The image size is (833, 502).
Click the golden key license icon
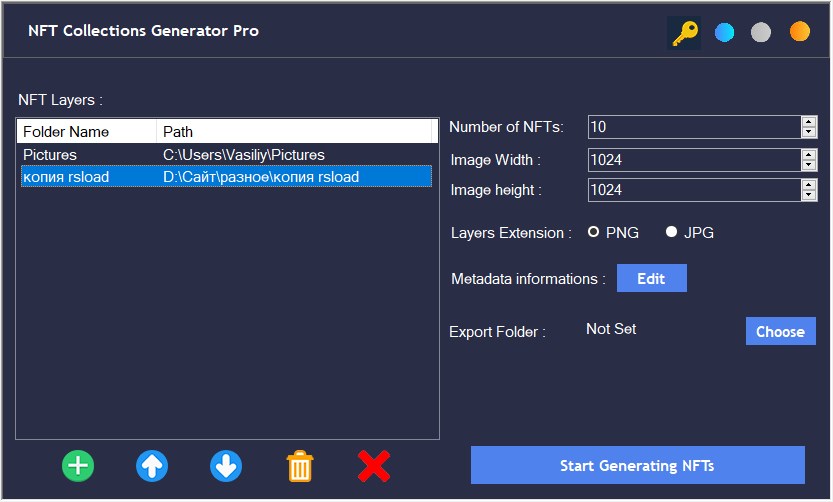[x=684, y=32]
